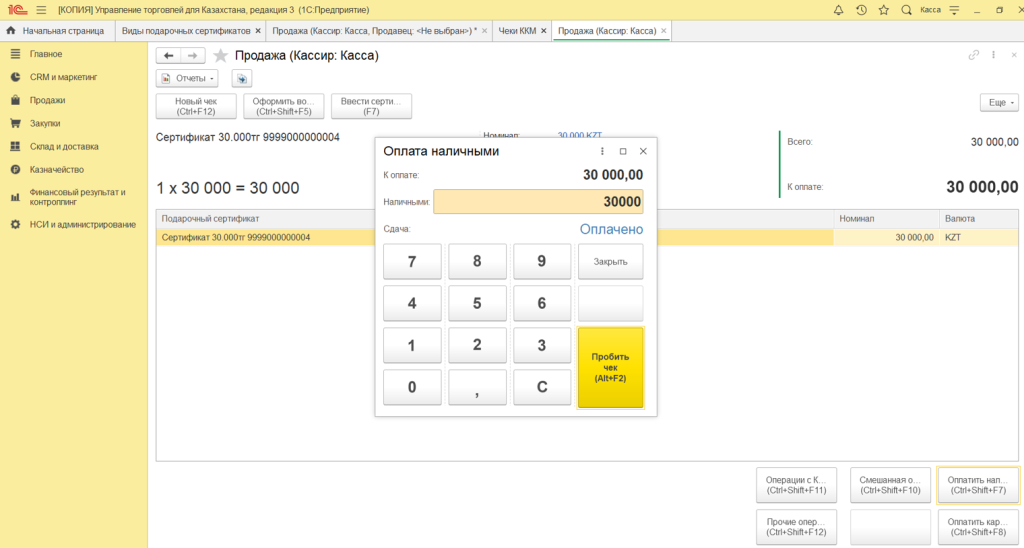Open notifications bell icon
Viewport: 1024px width, 548px height.
(x=839, y=10)
